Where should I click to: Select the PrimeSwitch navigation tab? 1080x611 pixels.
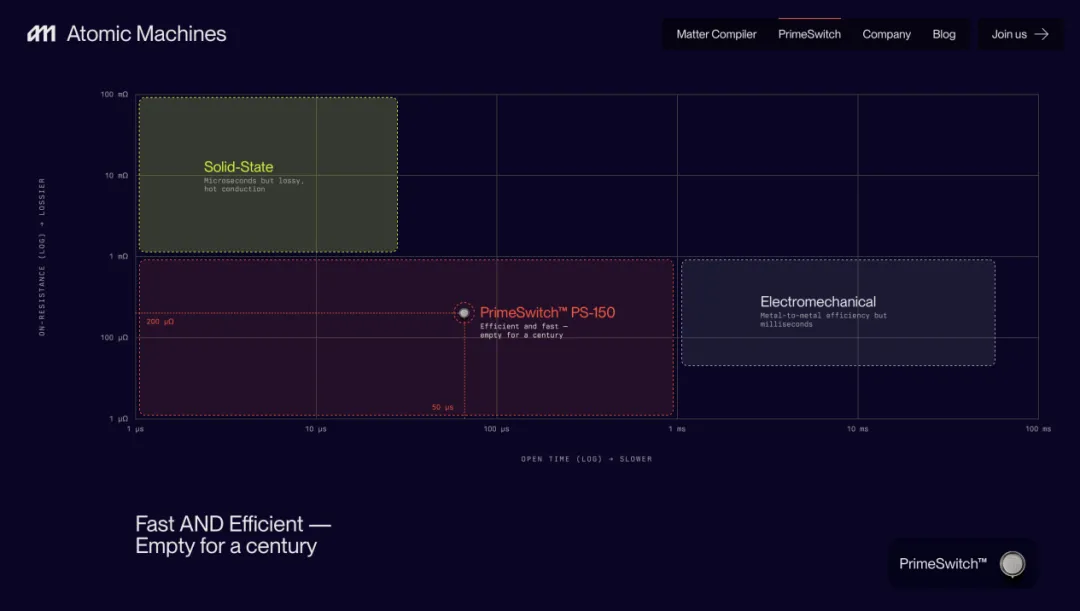(x=809, y=34)
